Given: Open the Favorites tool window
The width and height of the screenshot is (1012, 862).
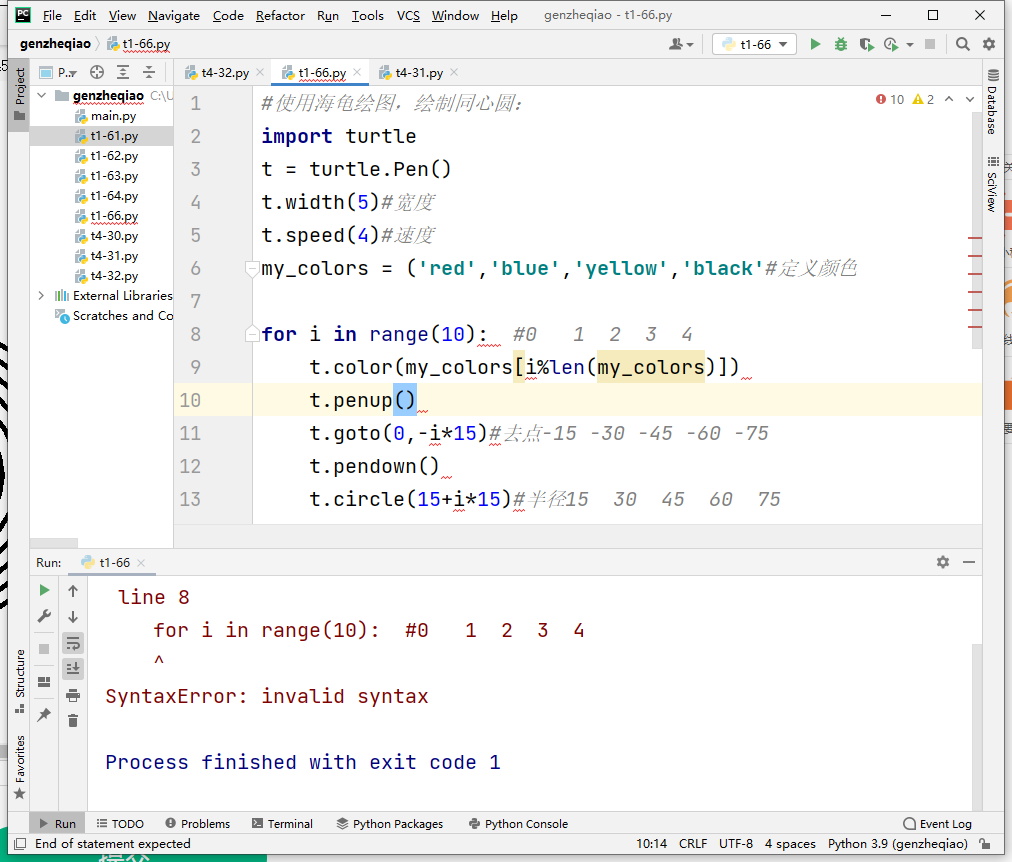Looking at the screenshot, I should [x=20, y=767].
